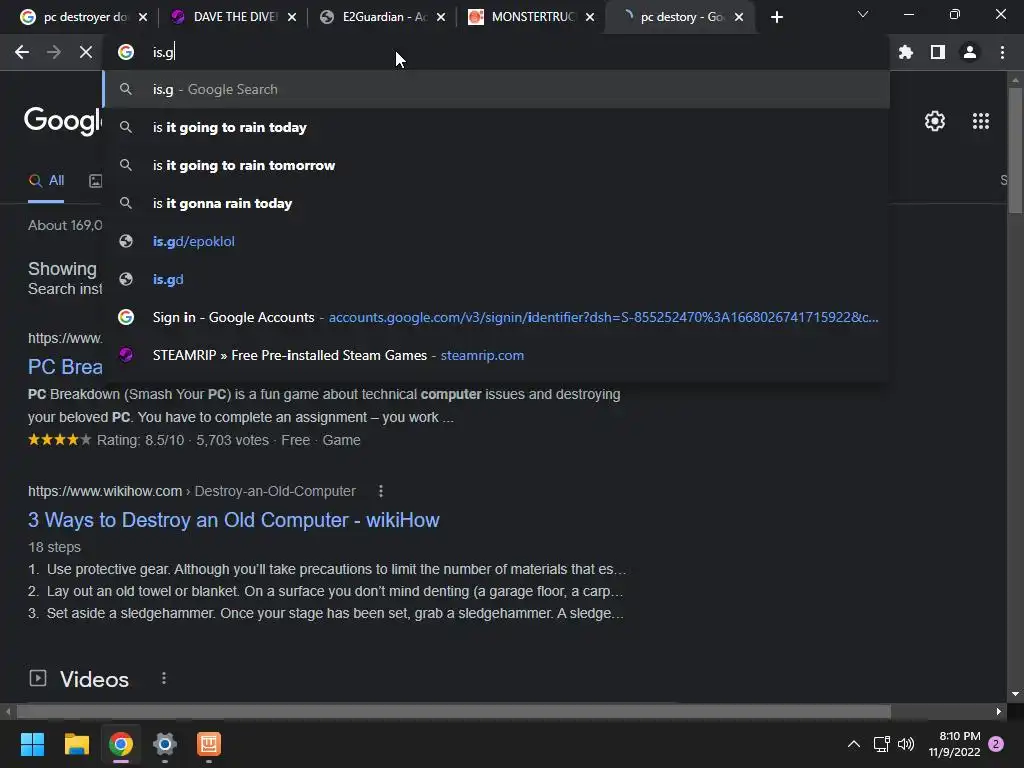Screen dimensions: 1024x768
Task: Click the address bar containing 'is.g'
Action: pyautogui.click(x=496, y=52)
